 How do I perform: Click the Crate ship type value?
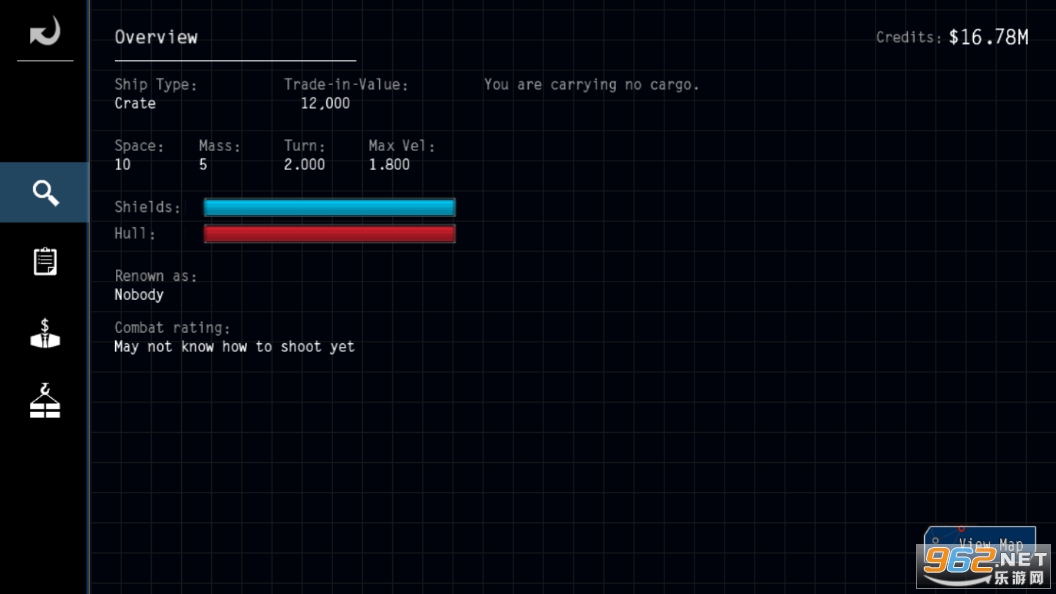click(135, 103)
